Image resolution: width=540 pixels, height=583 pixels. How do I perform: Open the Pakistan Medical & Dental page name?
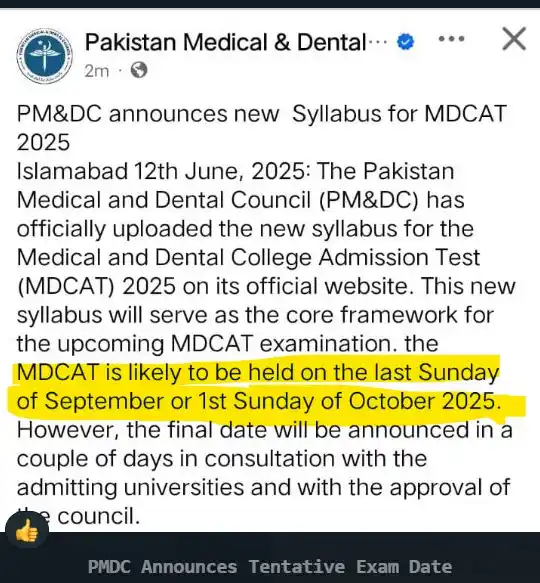point(226,42)
